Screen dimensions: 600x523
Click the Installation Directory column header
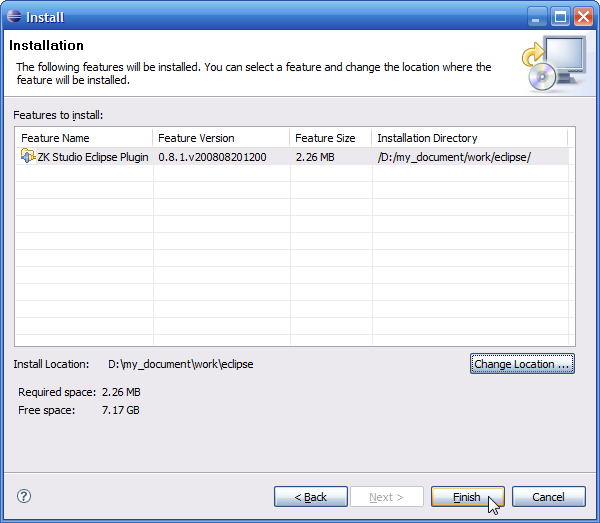click(470, 138)
